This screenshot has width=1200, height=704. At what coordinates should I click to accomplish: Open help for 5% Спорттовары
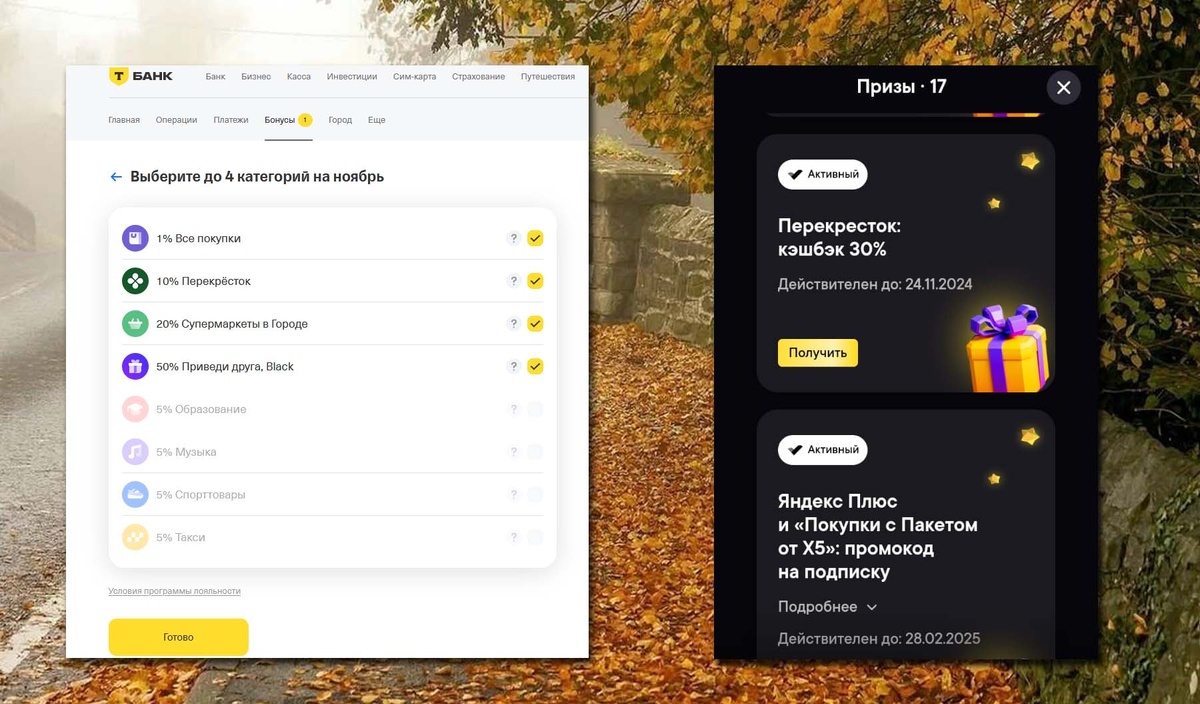click(513, 494)
